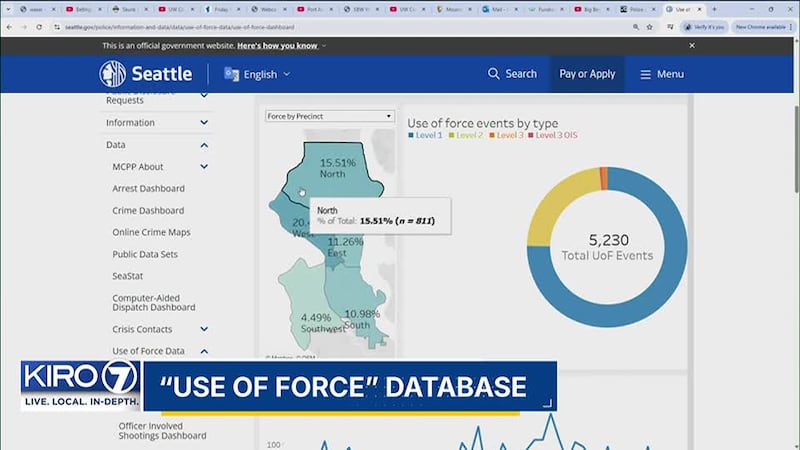This screenshot has height=450, width=800.
Task: Expand the Crisis Contacts section
Action: (x=204, y=329)
